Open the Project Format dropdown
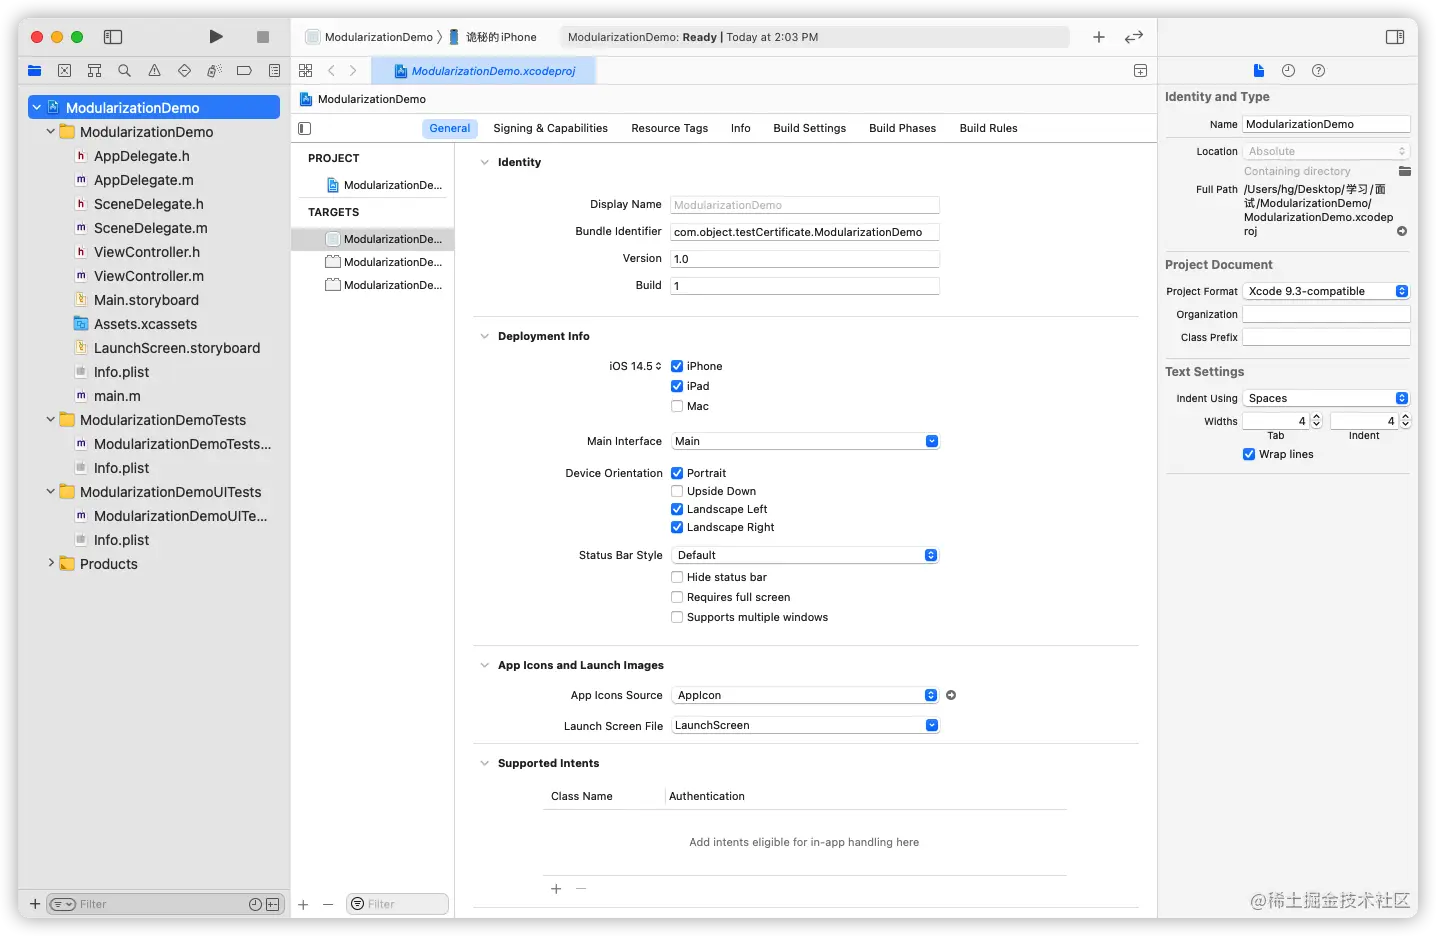The height and width of the screenshot is (936, 1436). click(1326, 291)
